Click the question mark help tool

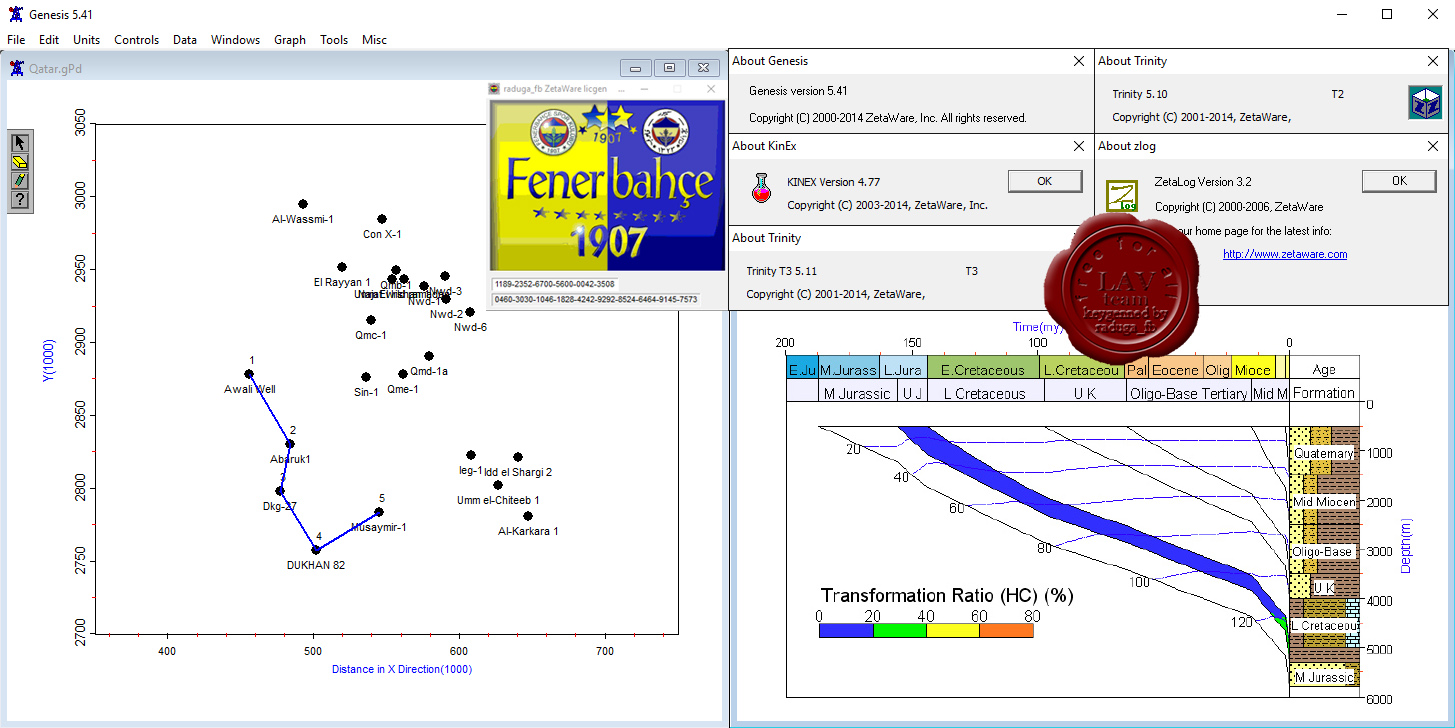(x=19, y=200)
